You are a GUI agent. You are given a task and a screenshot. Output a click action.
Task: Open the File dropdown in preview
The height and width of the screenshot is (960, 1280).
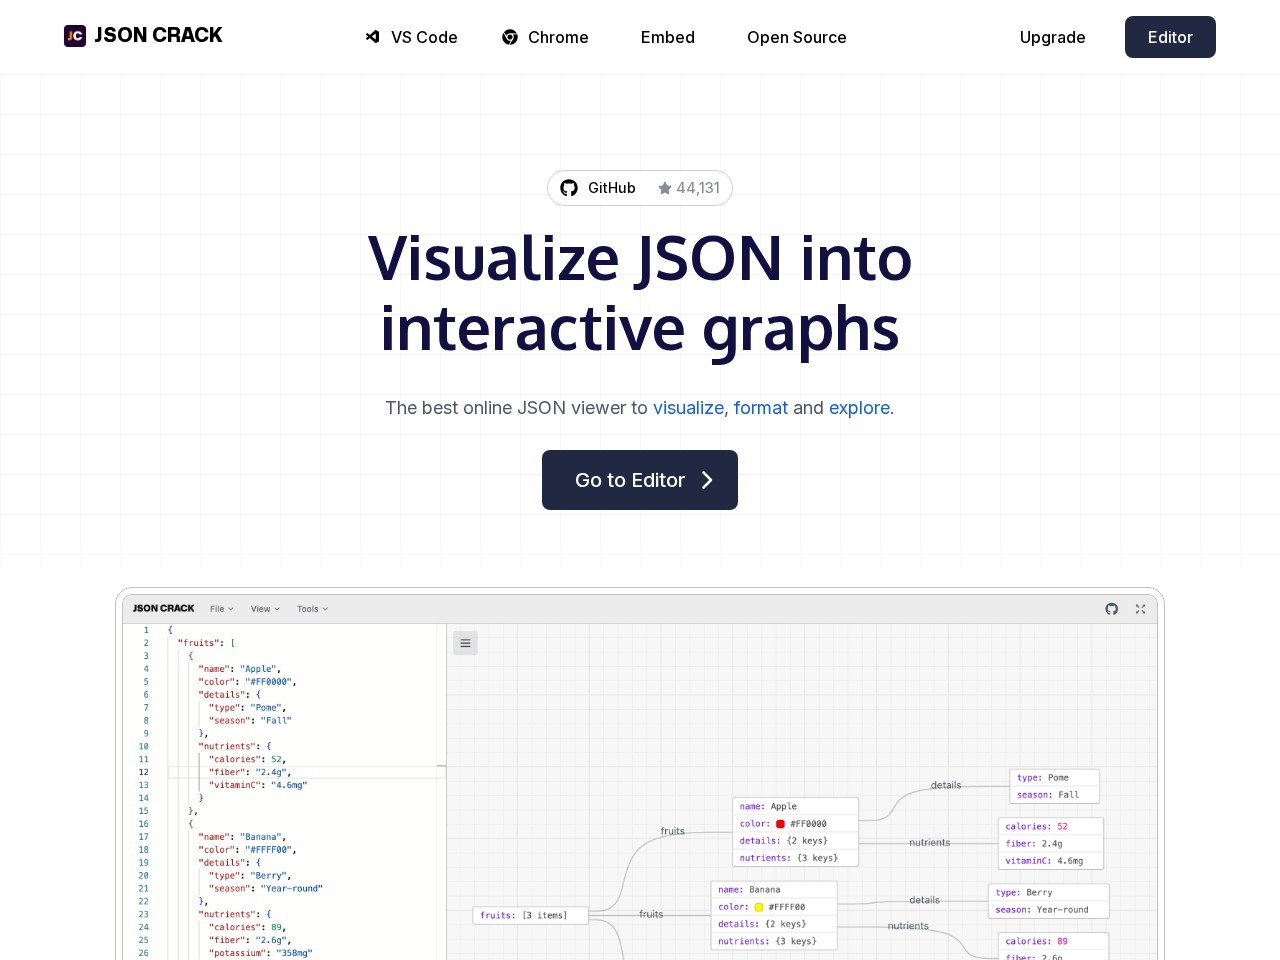222,609
